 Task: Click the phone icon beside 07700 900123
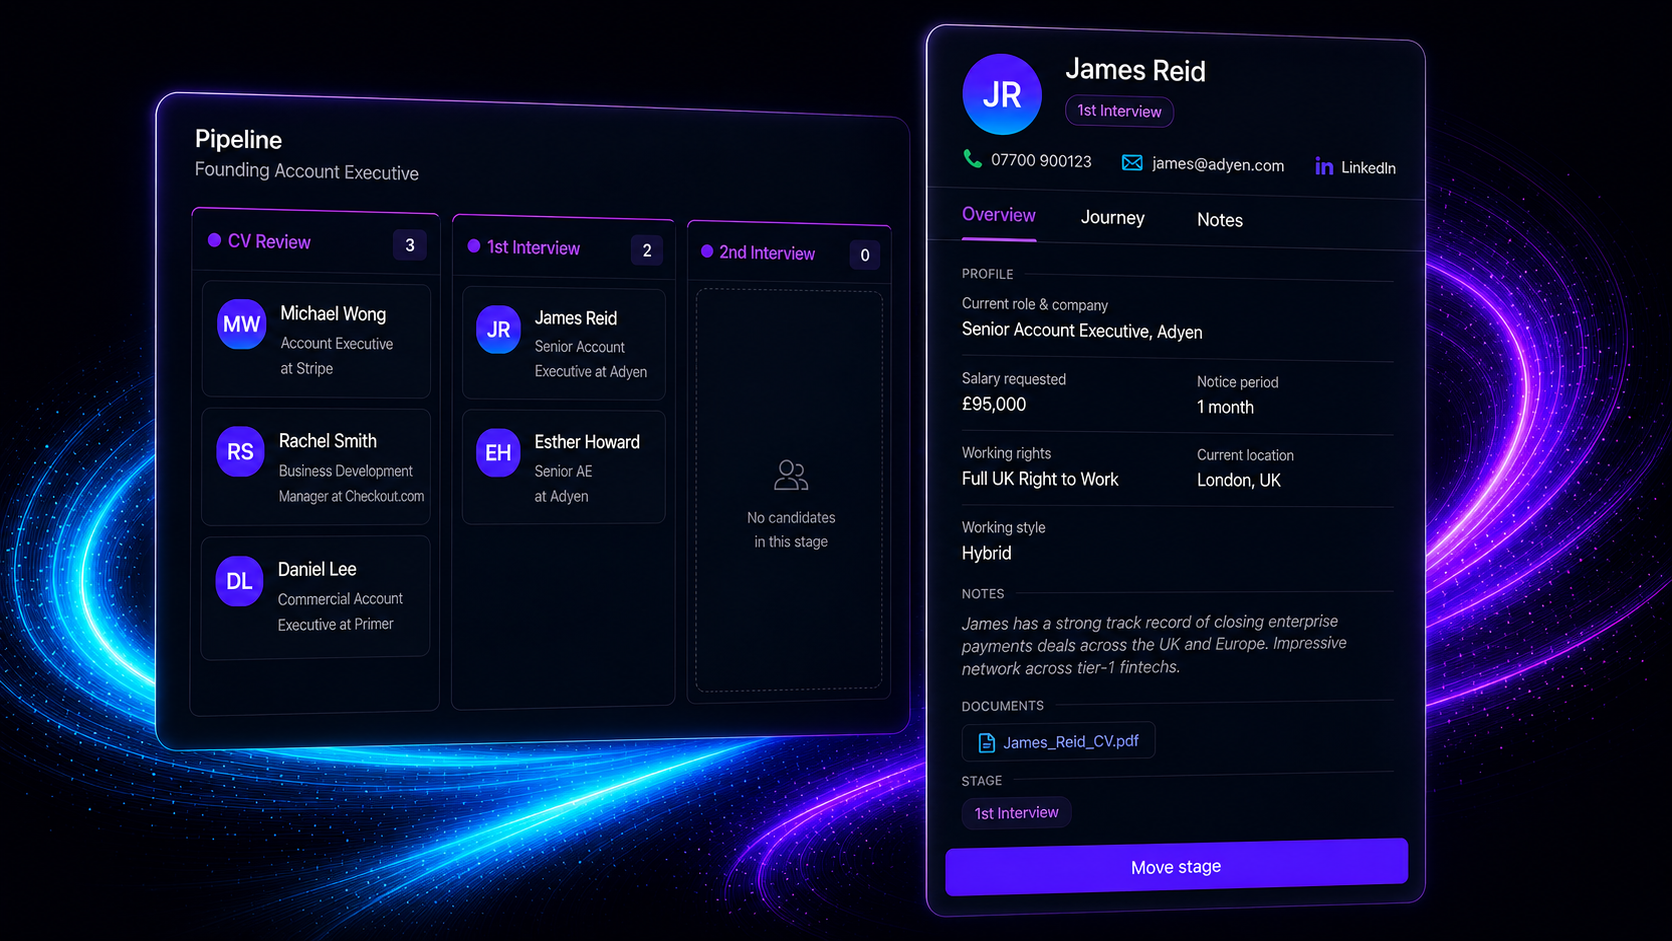coord(972,159)
